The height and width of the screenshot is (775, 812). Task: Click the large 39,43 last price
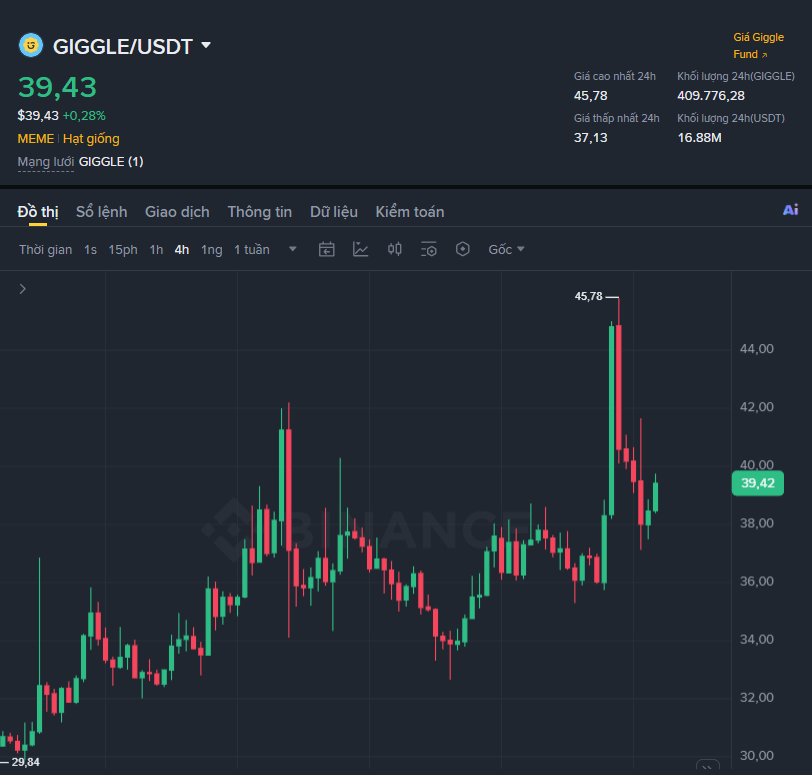57,87
